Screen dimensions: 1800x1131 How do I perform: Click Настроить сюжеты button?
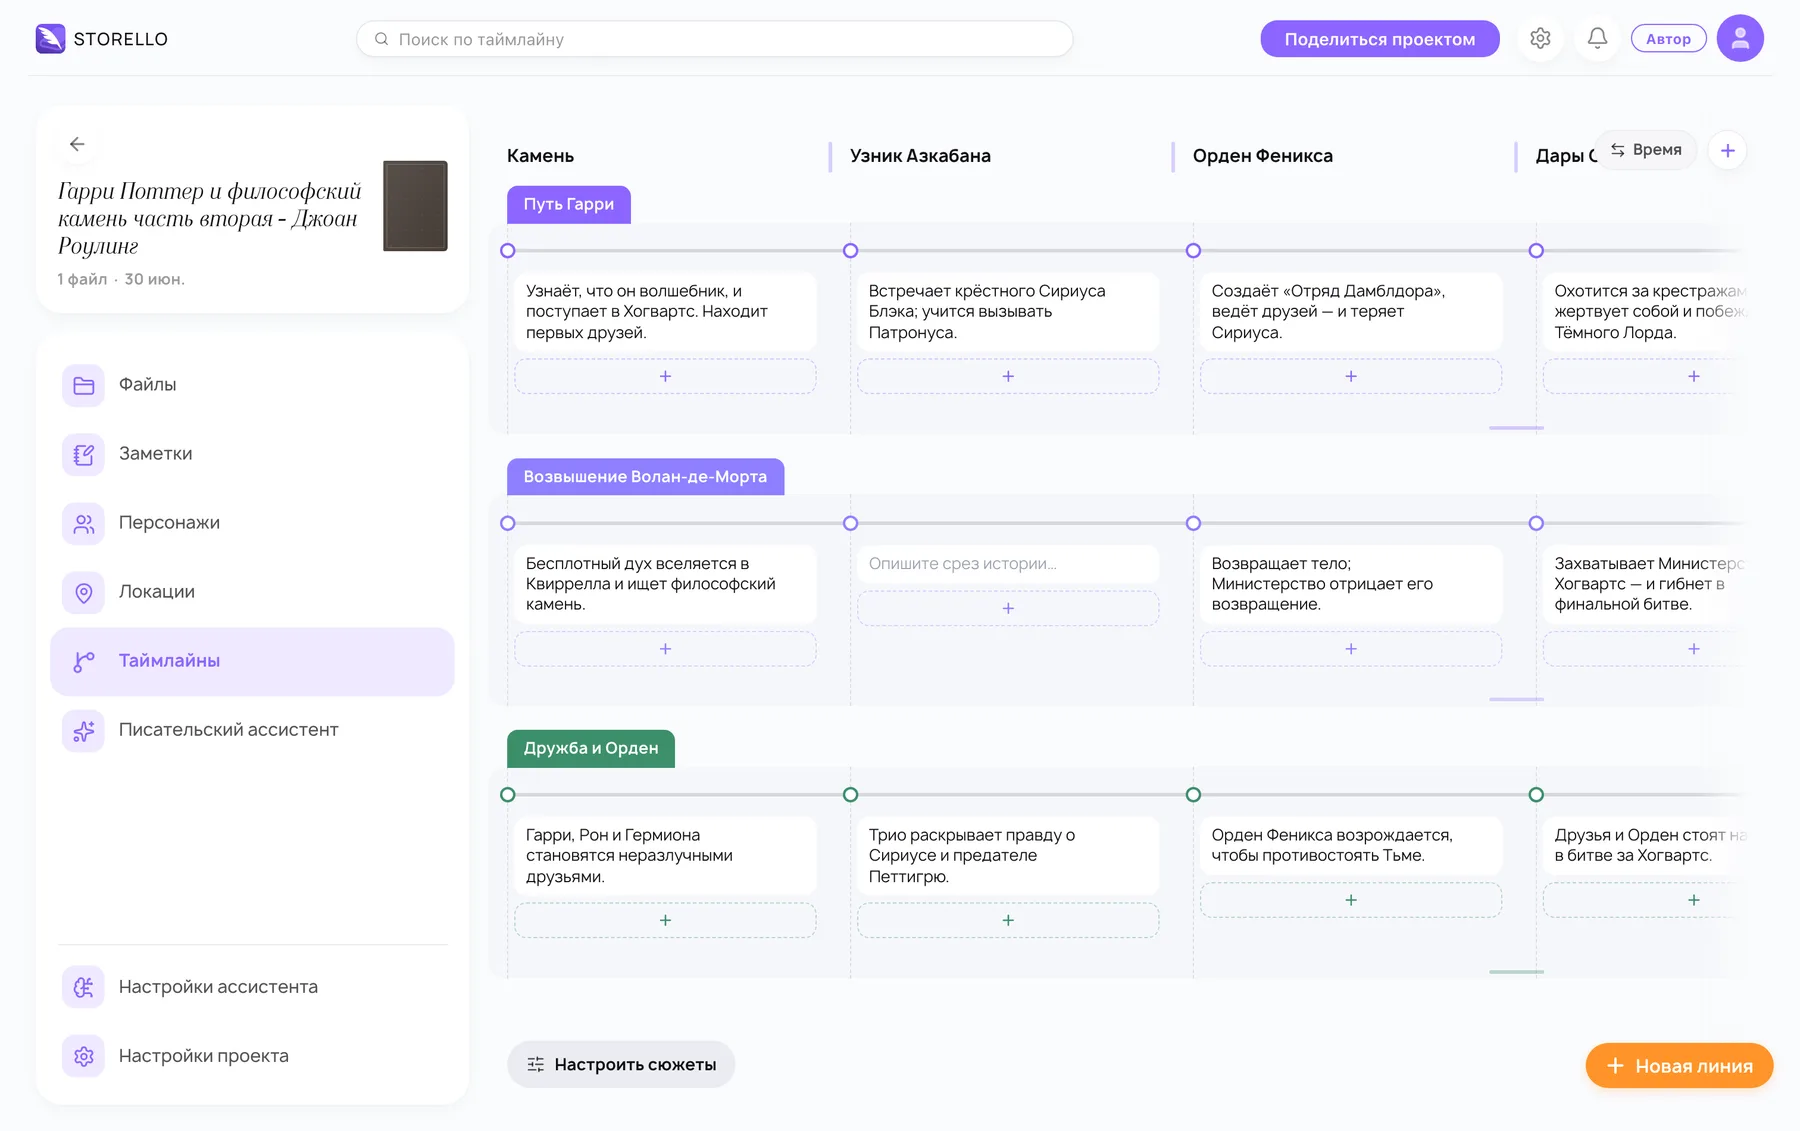[621, 1065]
